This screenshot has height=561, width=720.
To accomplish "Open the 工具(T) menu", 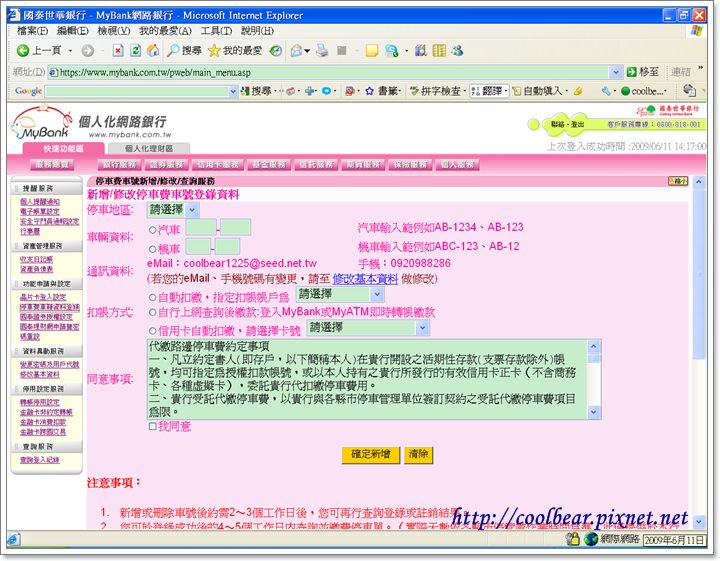I will [216, 31].
